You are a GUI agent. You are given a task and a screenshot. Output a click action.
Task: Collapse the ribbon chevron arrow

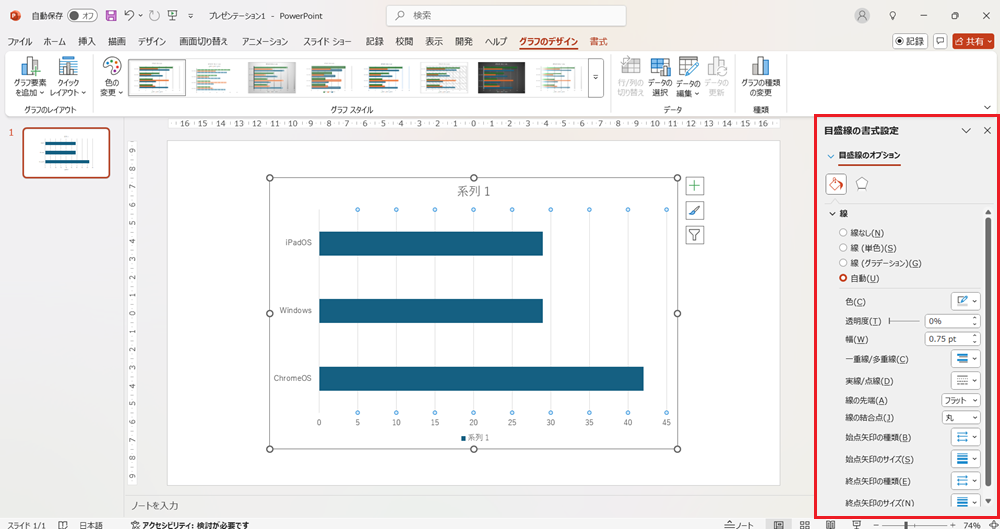(987, 108)
